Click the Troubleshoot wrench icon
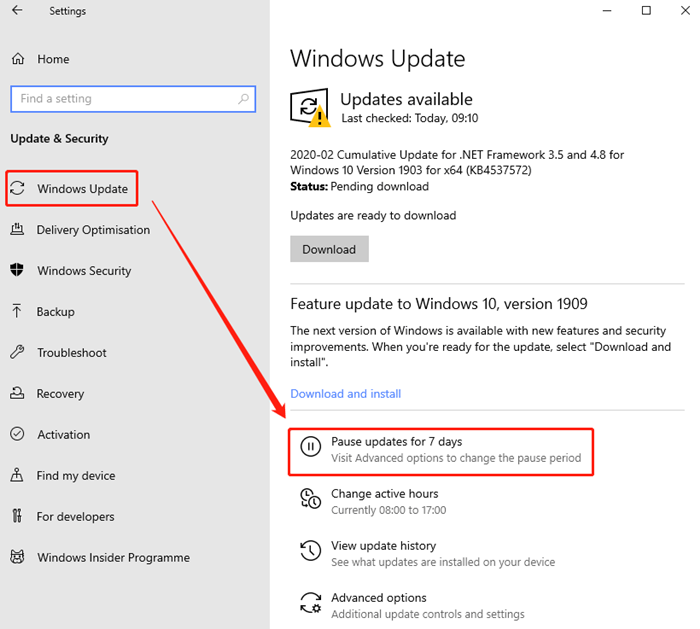Viewport: 700px width, 629px height. [x=17, y=352]
